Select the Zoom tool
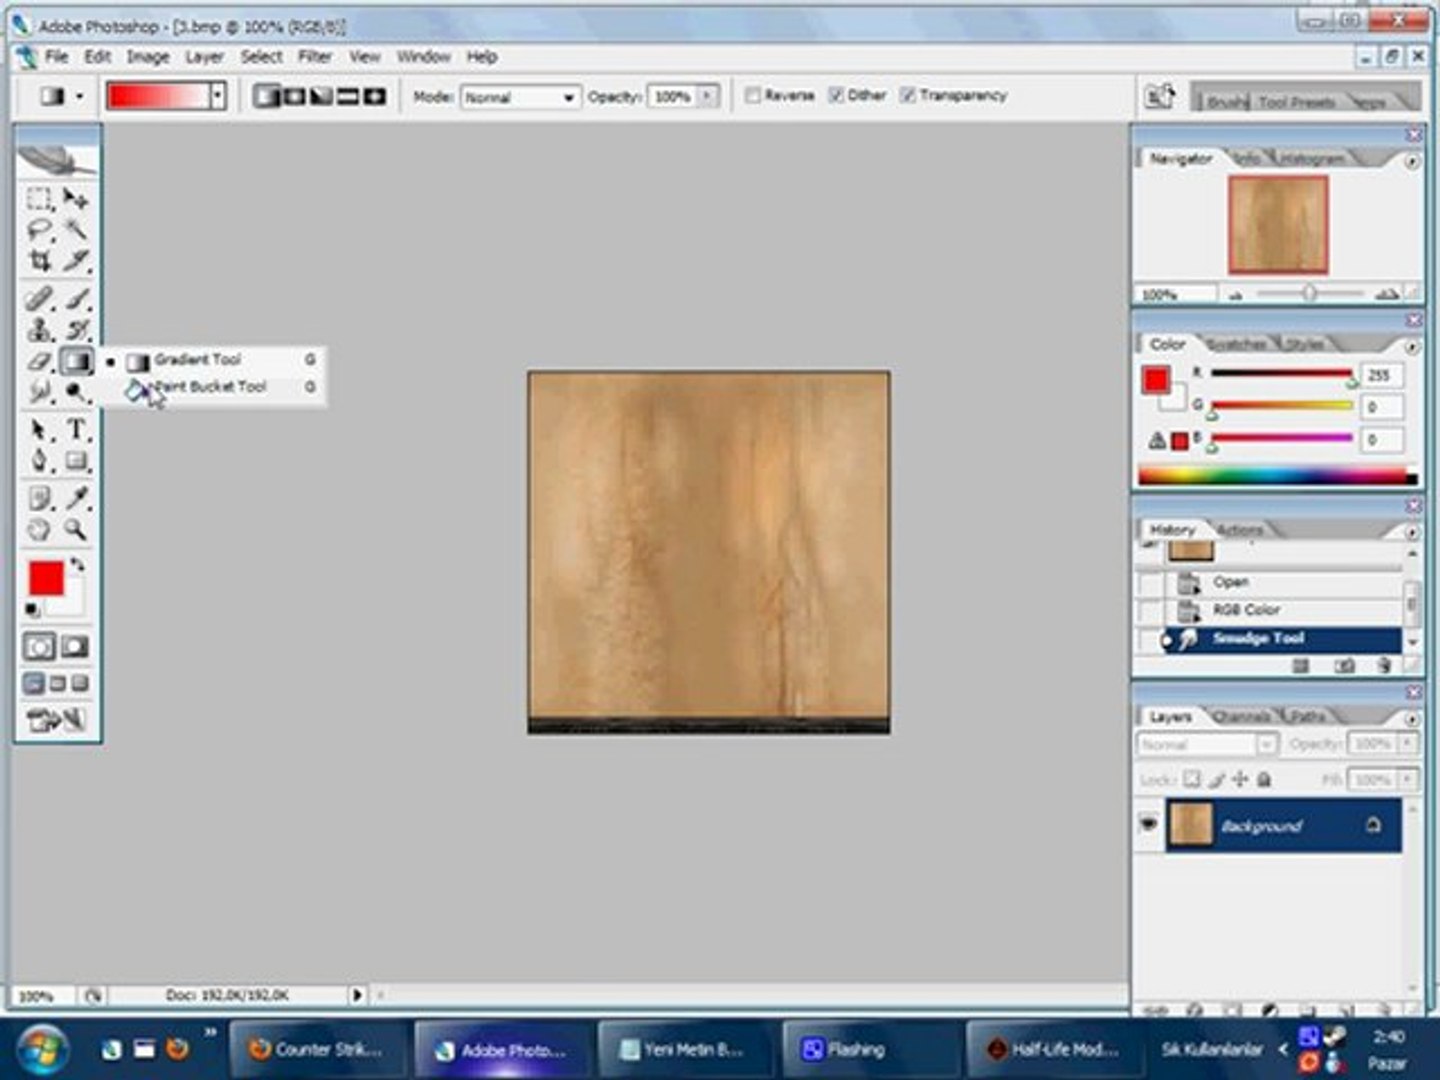Screen dimensions: 1440x1080 pos(76,529)
